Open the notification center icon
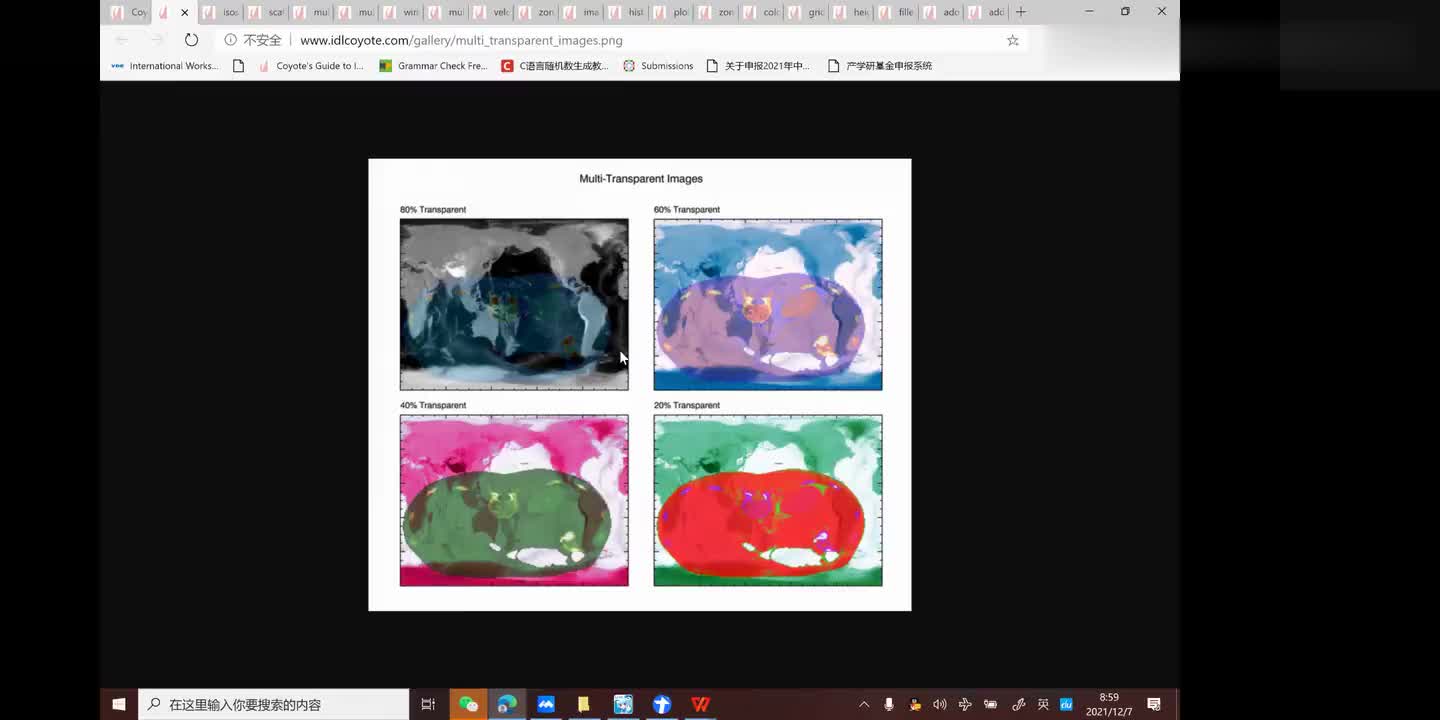1440x720 pixels. (1154, 704)
